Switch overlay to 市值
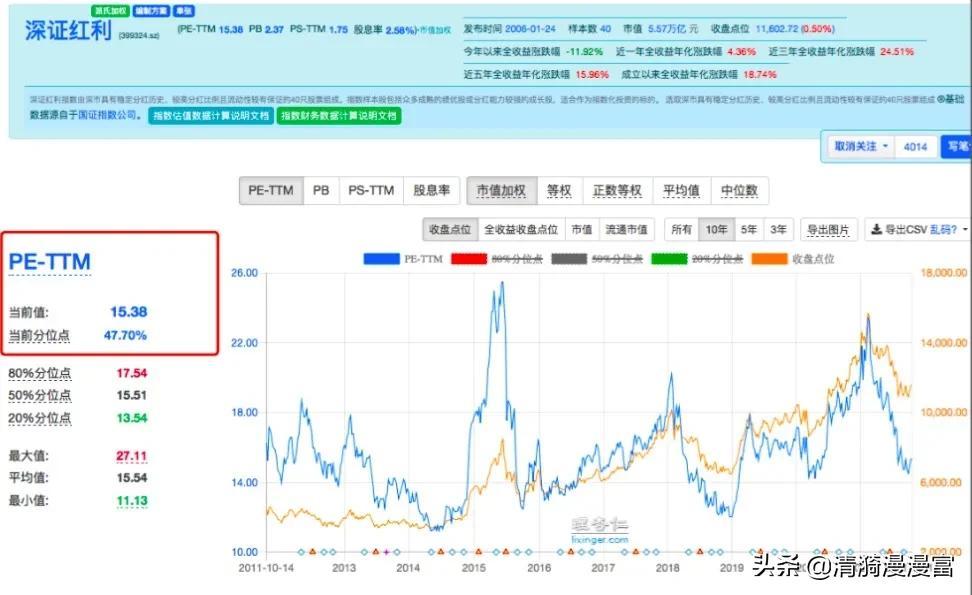The height and width of the screenshot is (595, 972). [x=581, y=229]
